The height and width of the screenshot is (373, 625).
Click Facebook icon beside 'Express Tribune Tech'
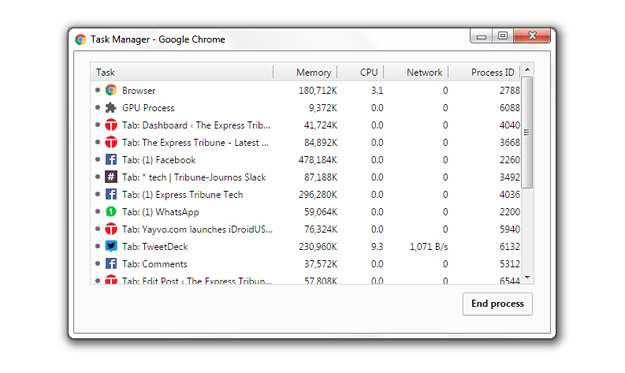(111, 194)
